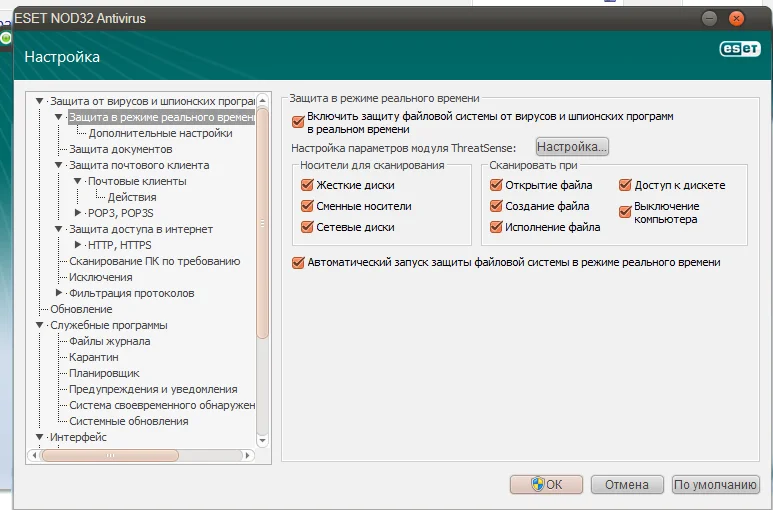This screenshot has height=510, width=773.
Task: Toggle Создание файла checkbox
Action: pyautogui.click(x=496, y=206)
